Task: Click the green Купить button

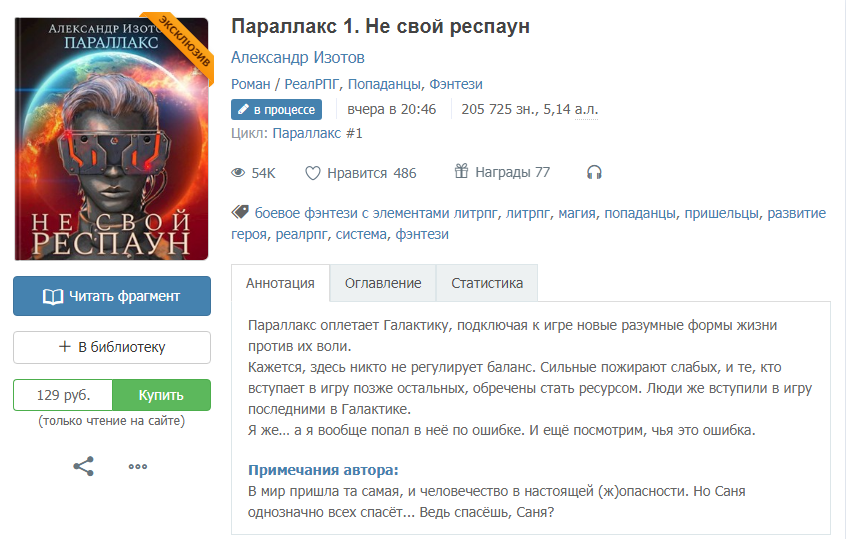Action: coord(161,395)
